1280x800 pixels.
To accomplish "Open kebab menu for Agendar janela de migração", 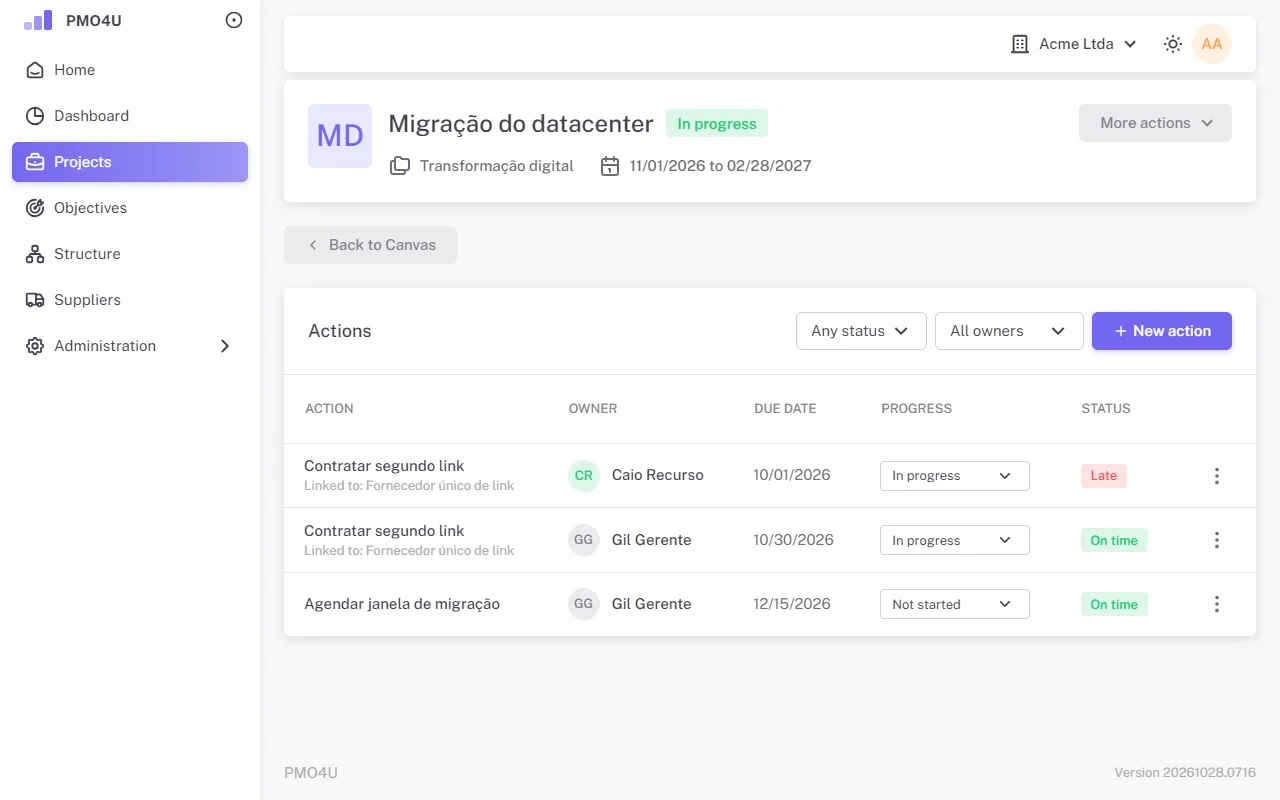I will click(x=1217, y=604).
